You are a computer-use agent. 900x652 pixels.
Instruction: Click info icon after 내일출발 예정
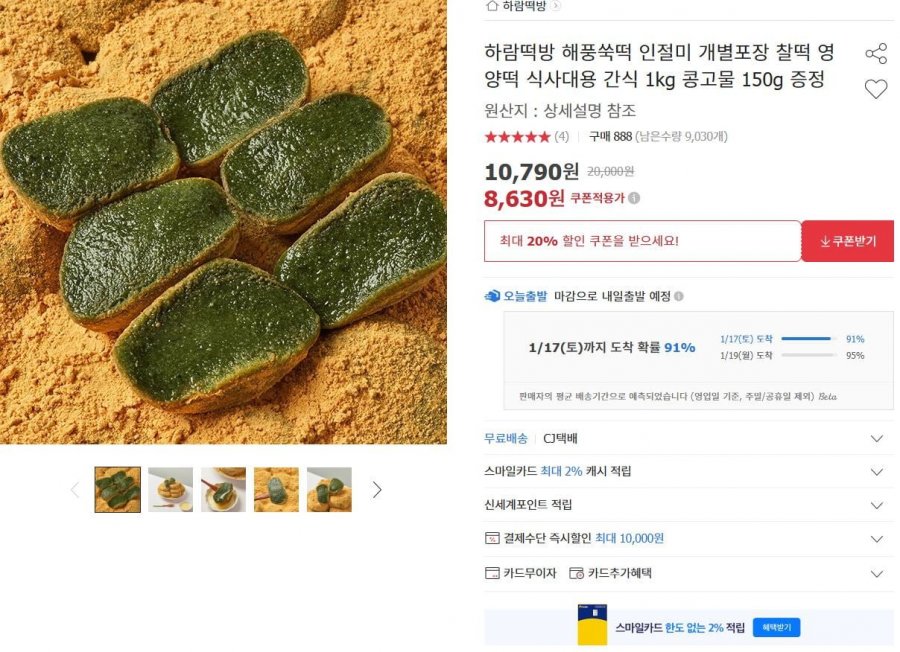(x=679, y=296)
